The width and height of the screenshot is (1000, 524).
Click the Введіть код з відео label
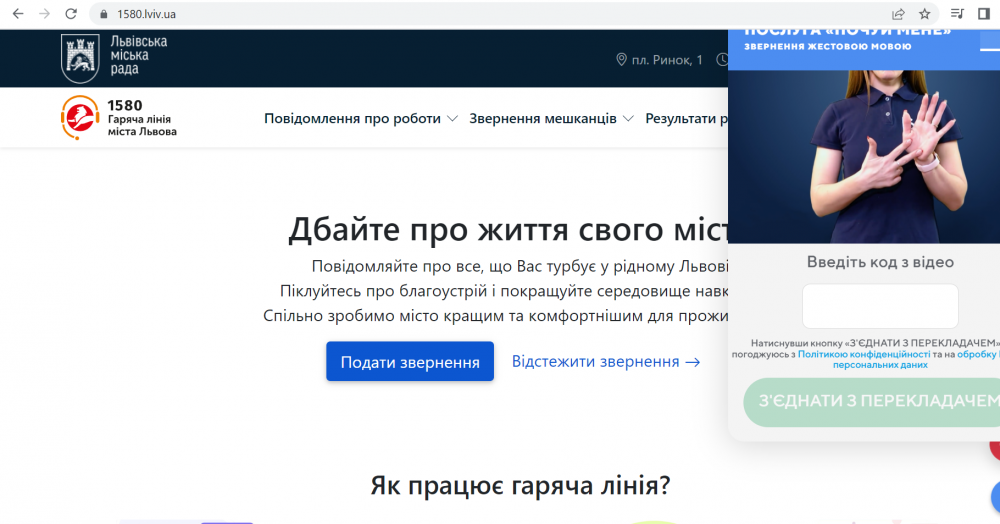point(880,262)
